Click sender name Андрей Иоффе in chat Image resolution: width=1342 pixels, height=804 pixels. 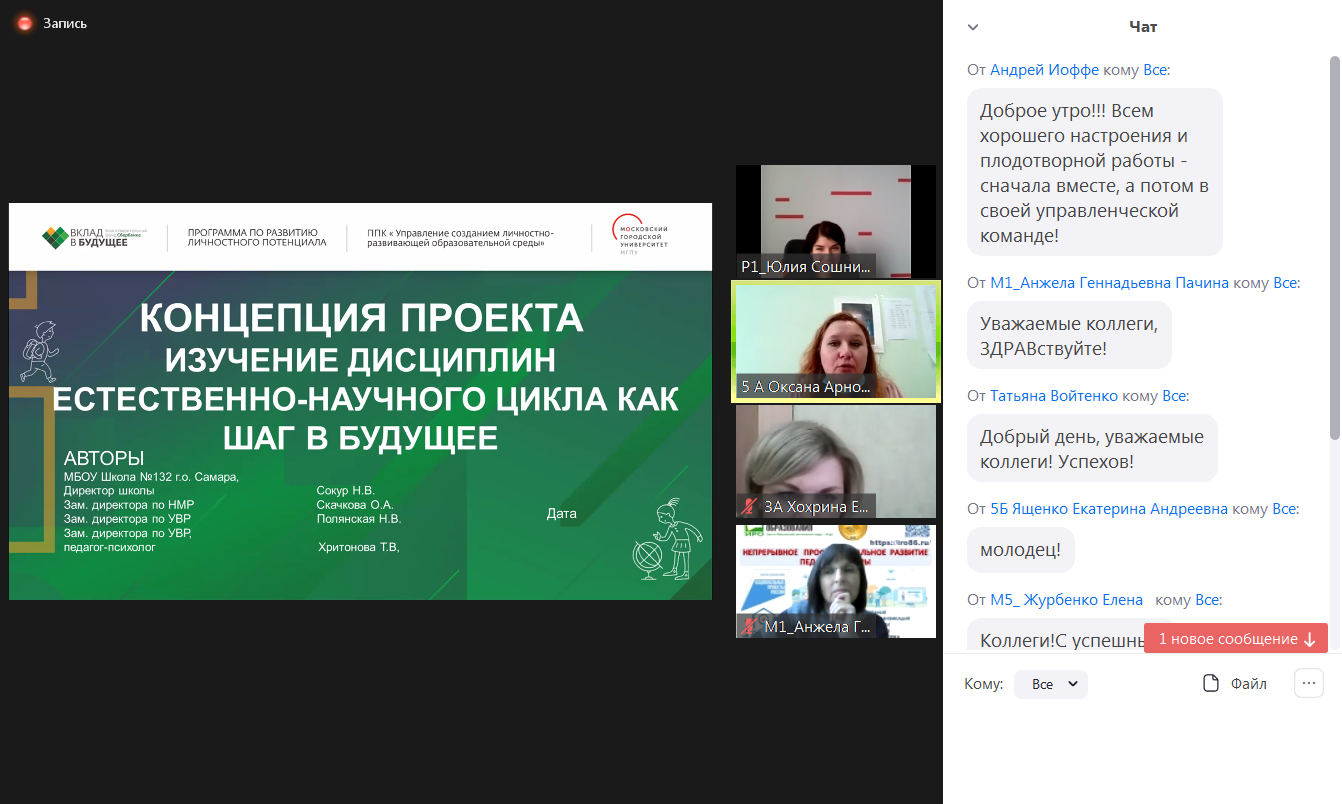coord(1044,70)
